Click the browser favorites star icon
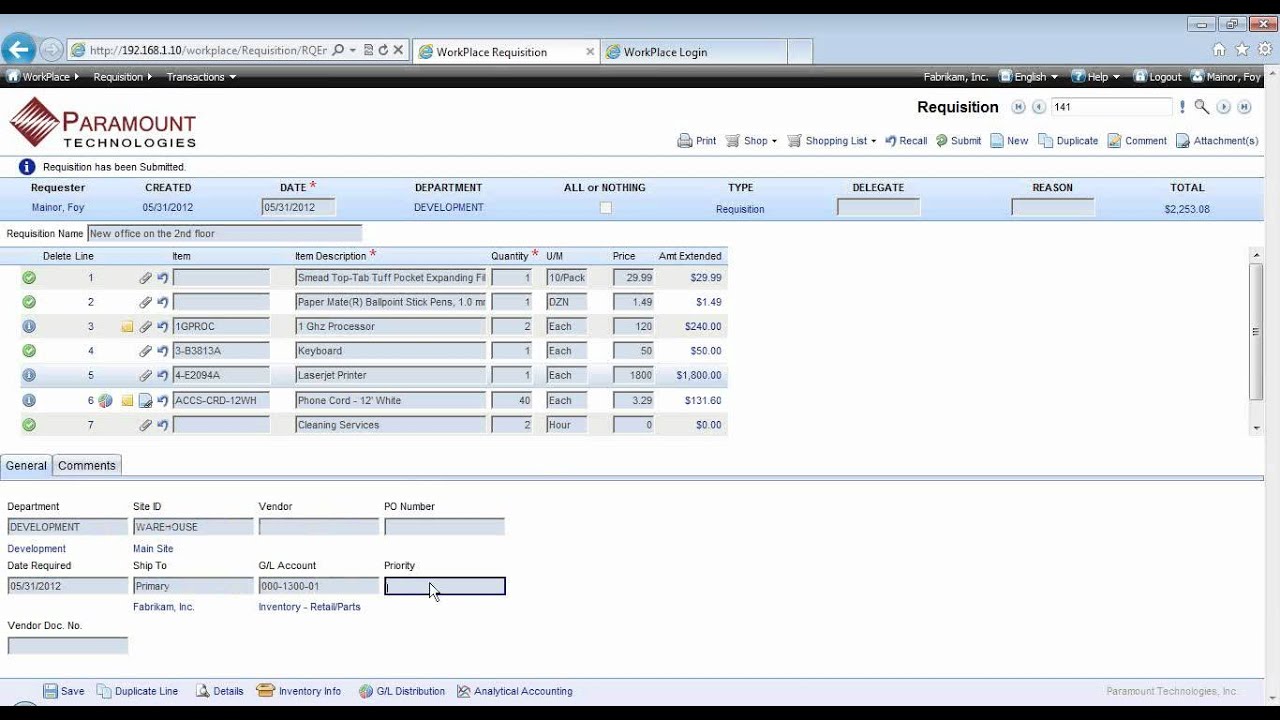 tap(1242, 49)
